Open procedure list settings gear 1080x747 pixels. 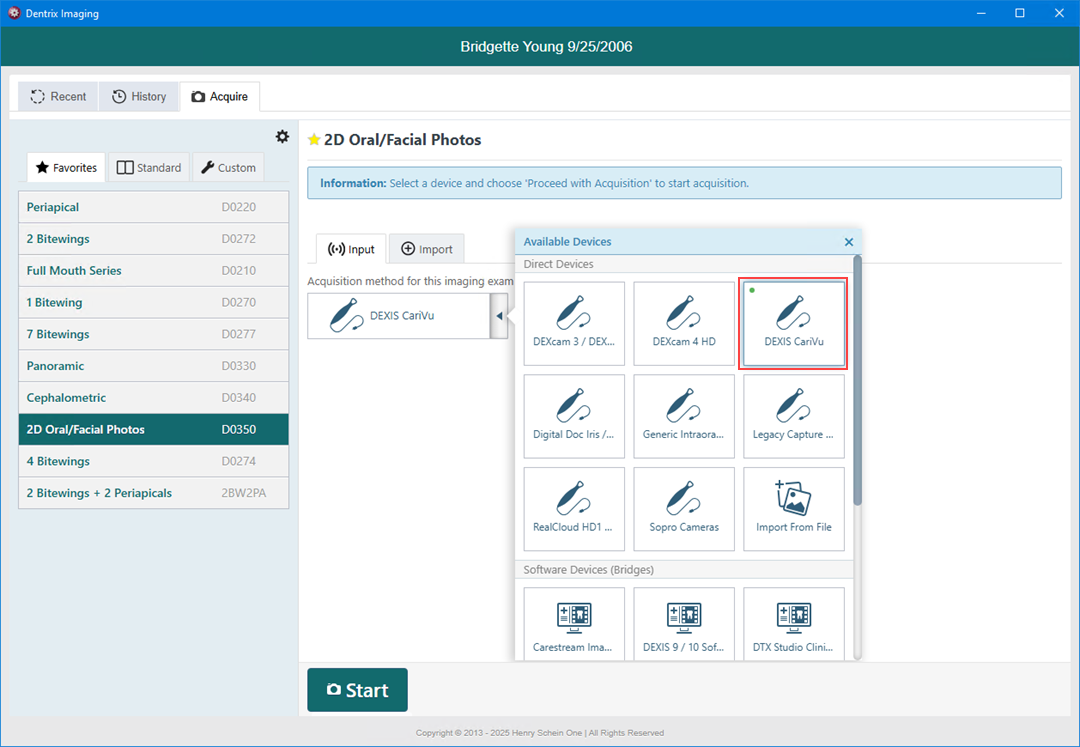(x=282, y=137)
